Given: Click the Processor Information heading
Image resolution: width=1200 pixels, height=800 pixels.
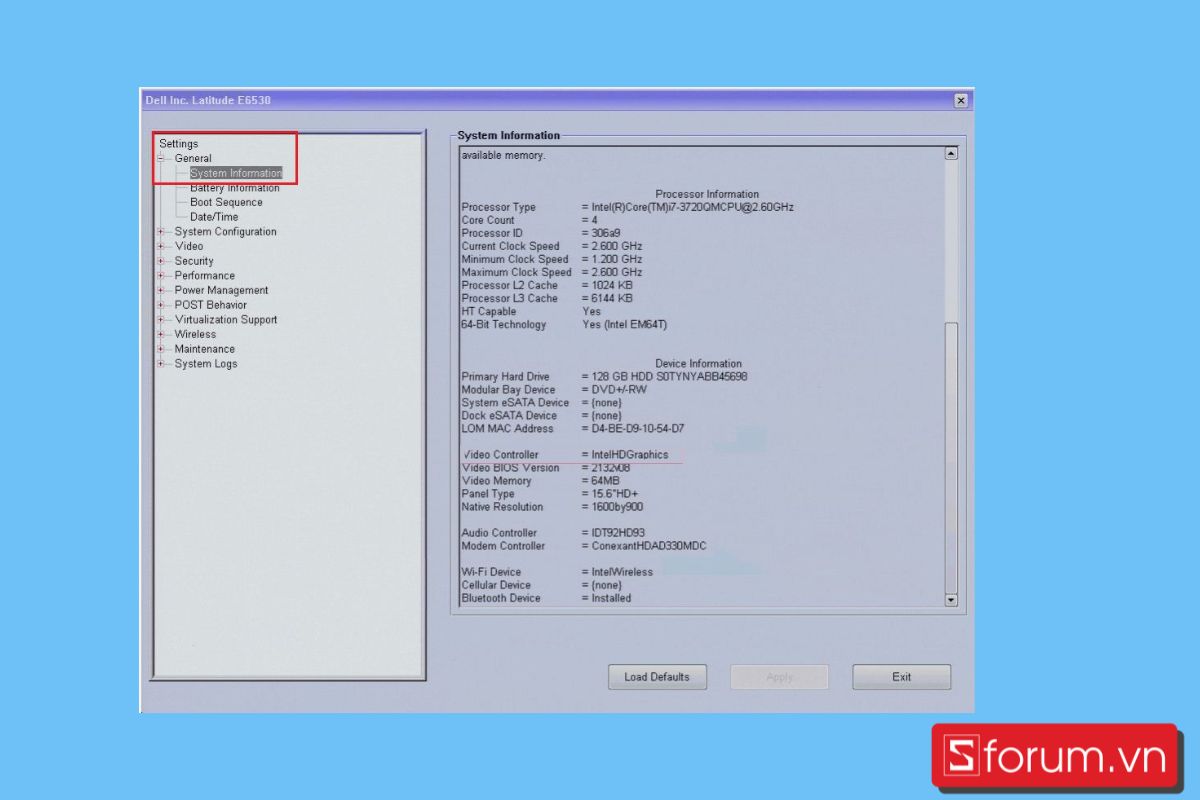Looking at the screenshot, I should tap(707, 194).
